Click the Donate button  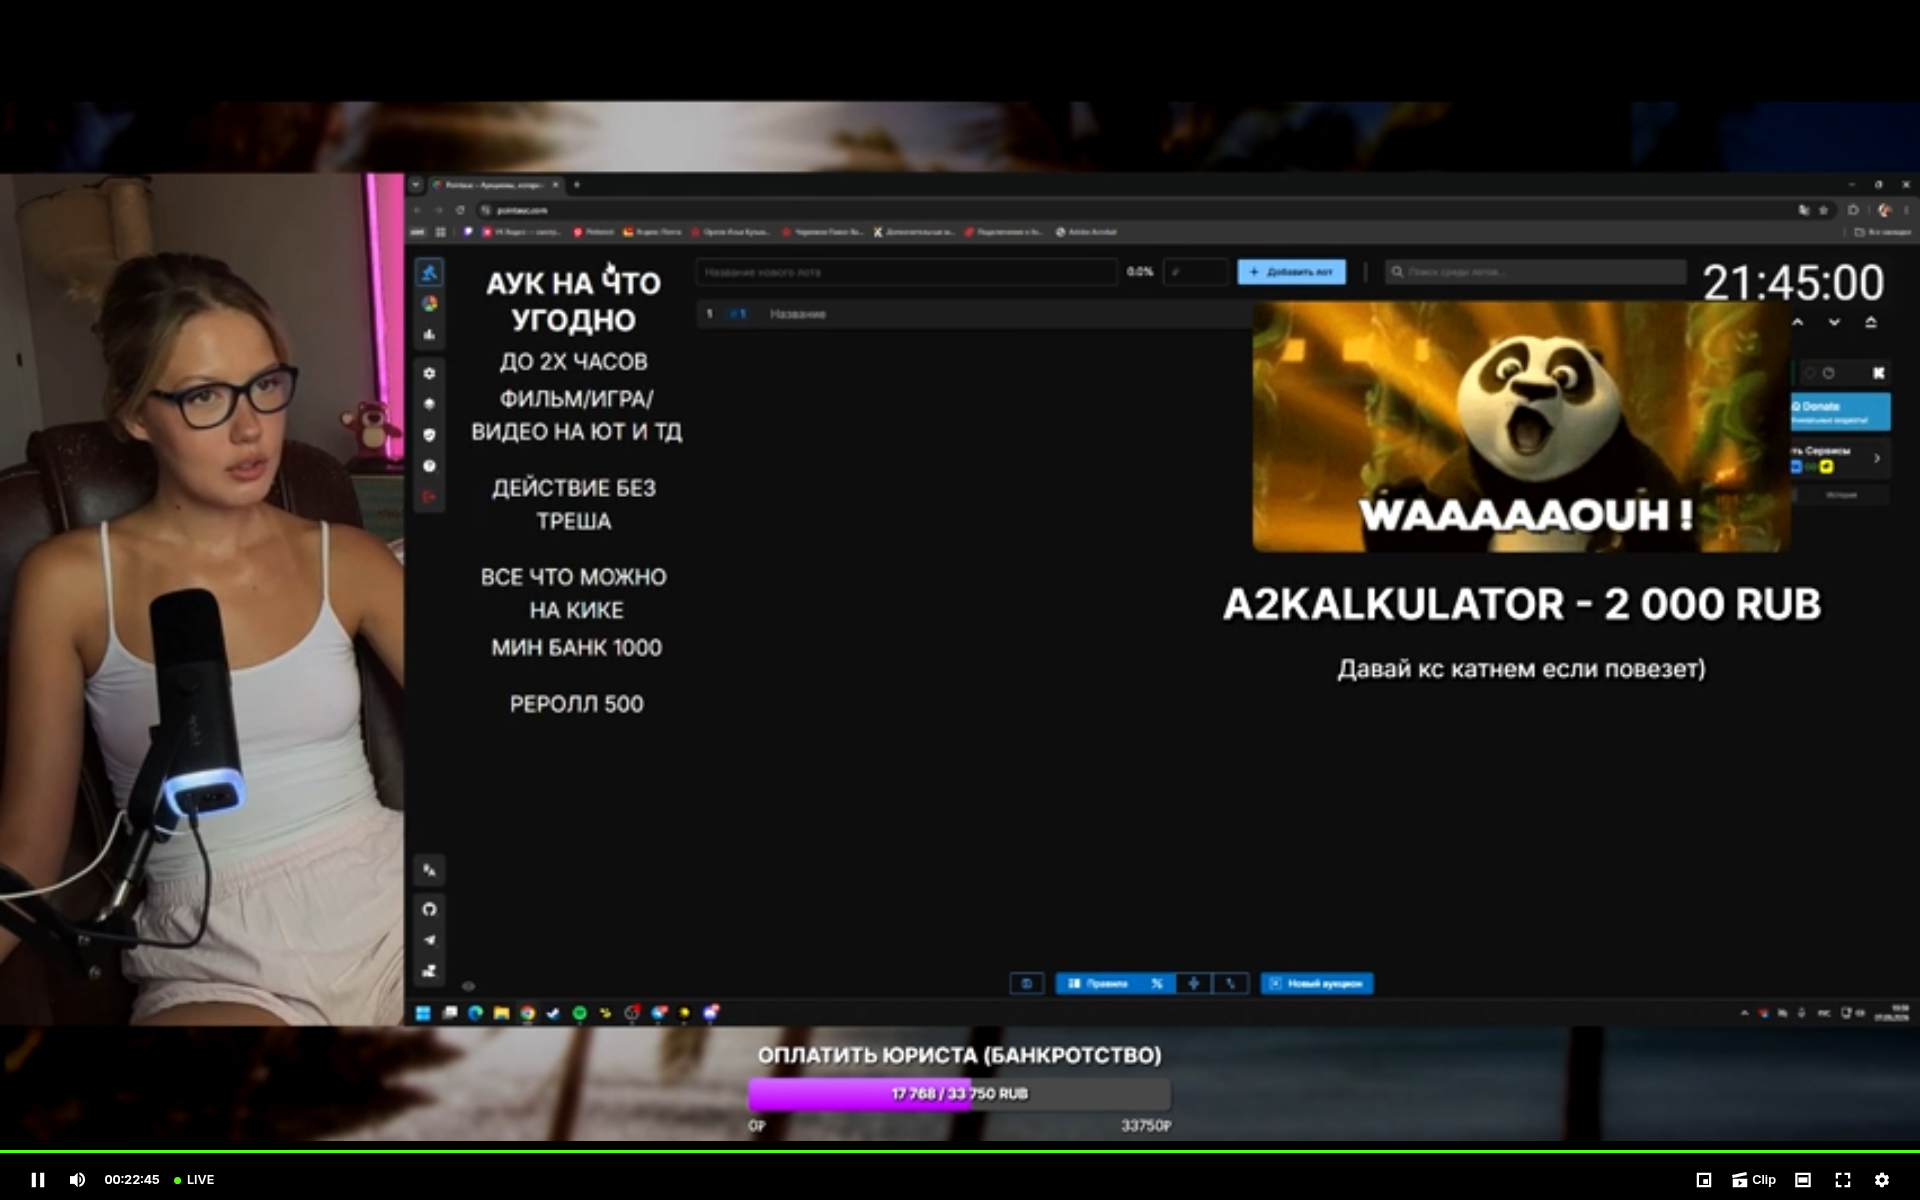(1840, 412)
